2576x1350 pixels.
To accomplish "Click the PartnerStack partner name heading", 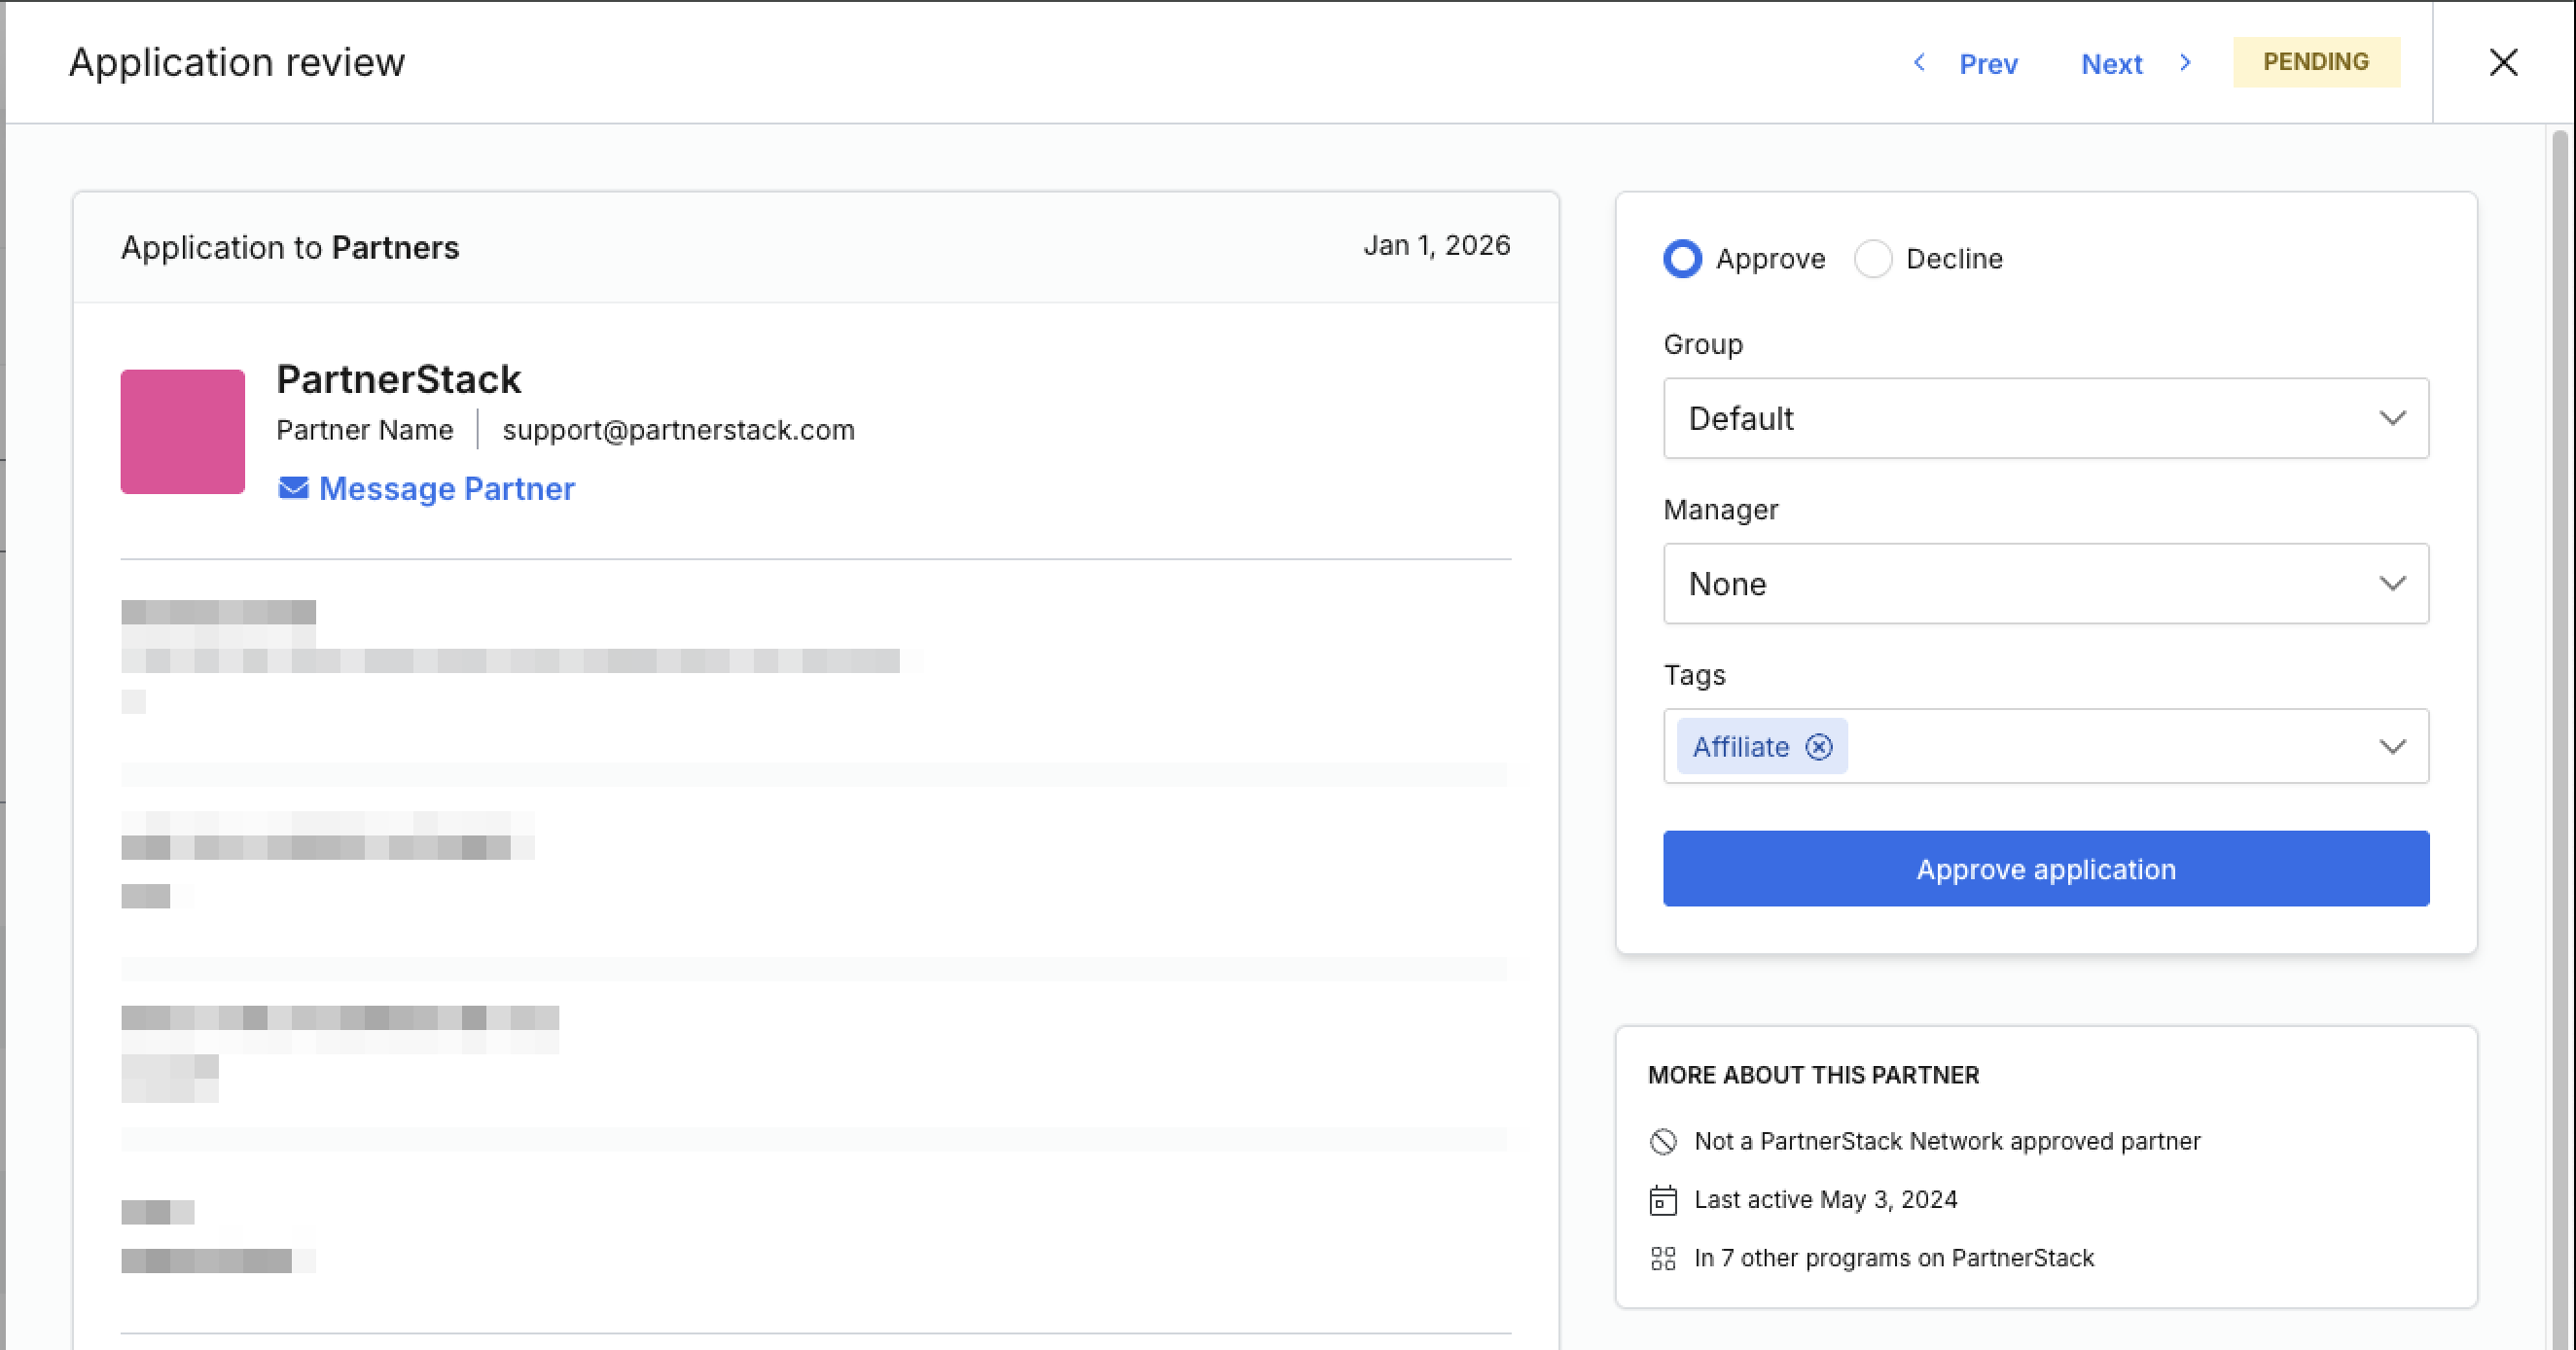I will (398, 380).
